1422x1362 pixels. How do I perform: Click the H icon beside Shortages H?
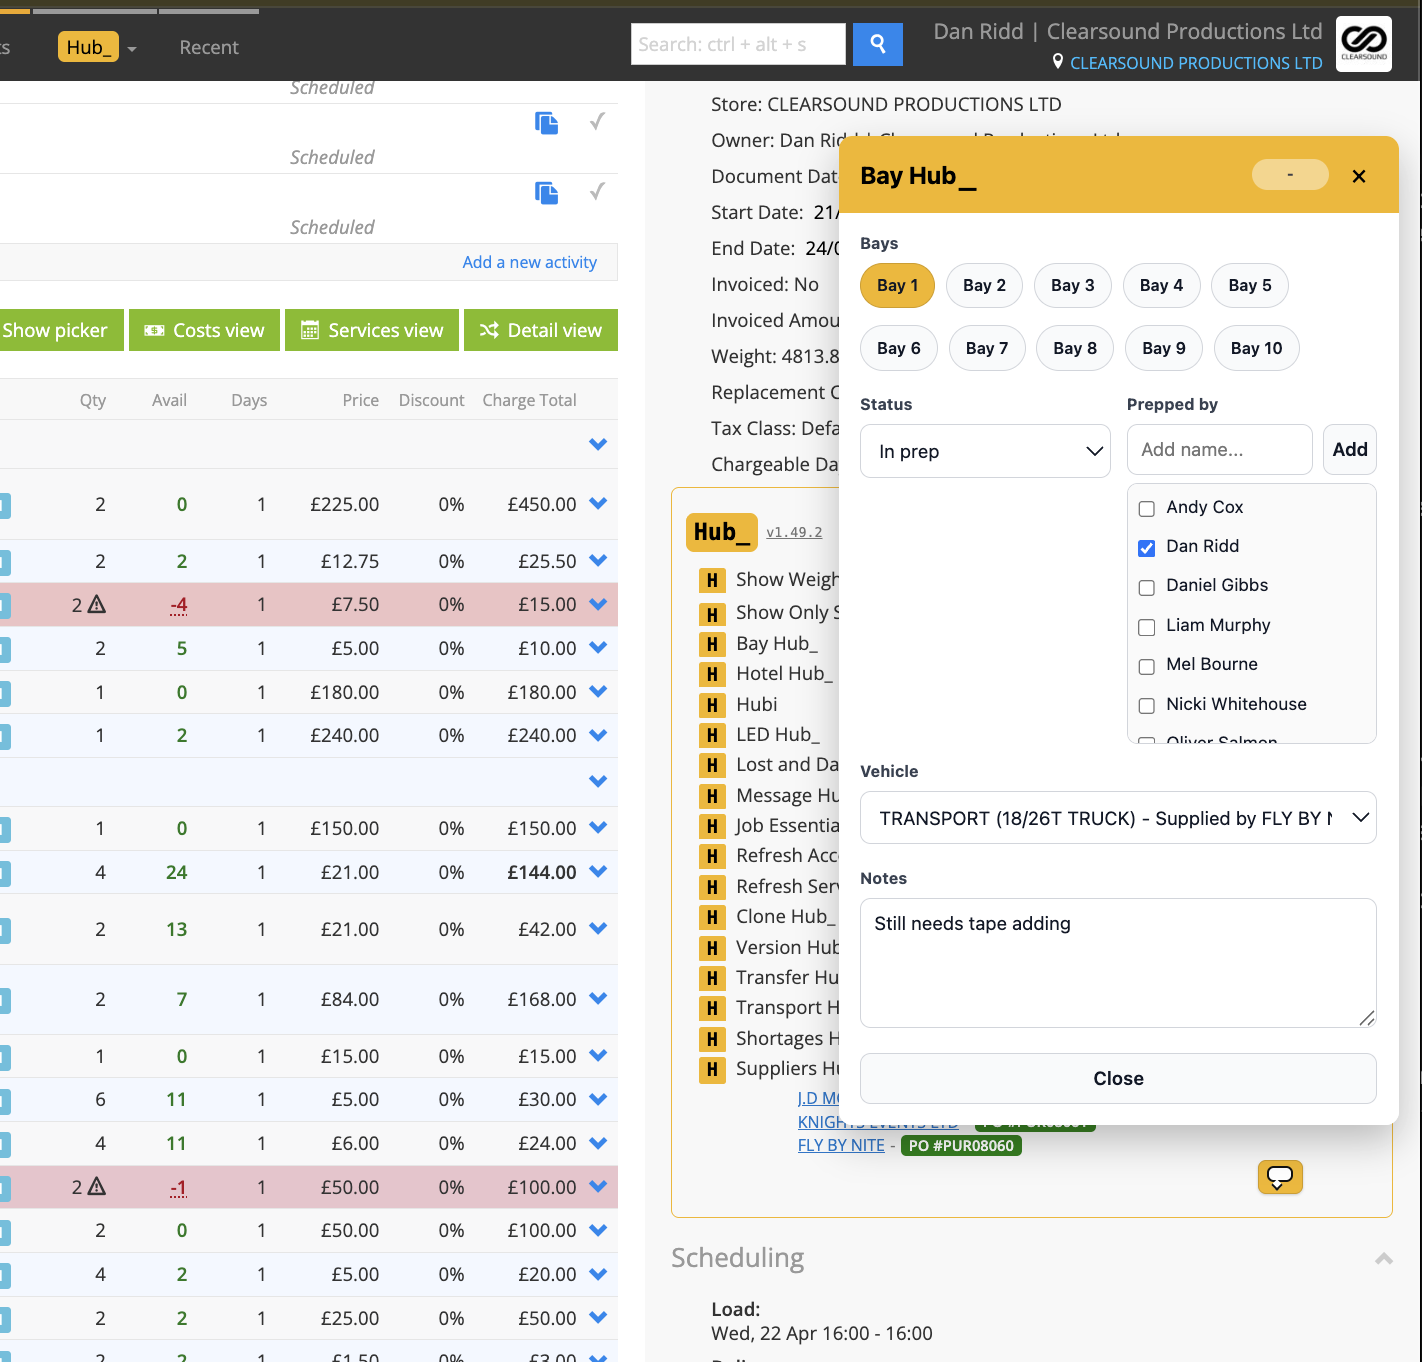point(712,1040)
